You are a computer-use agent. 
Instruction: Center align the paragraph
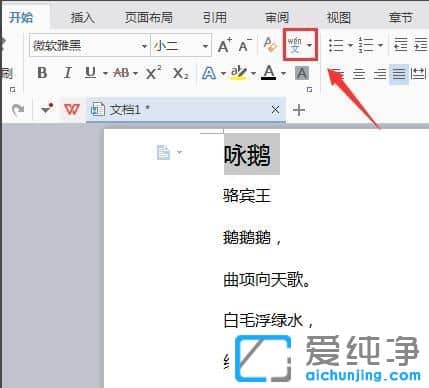tap(359, 73)
